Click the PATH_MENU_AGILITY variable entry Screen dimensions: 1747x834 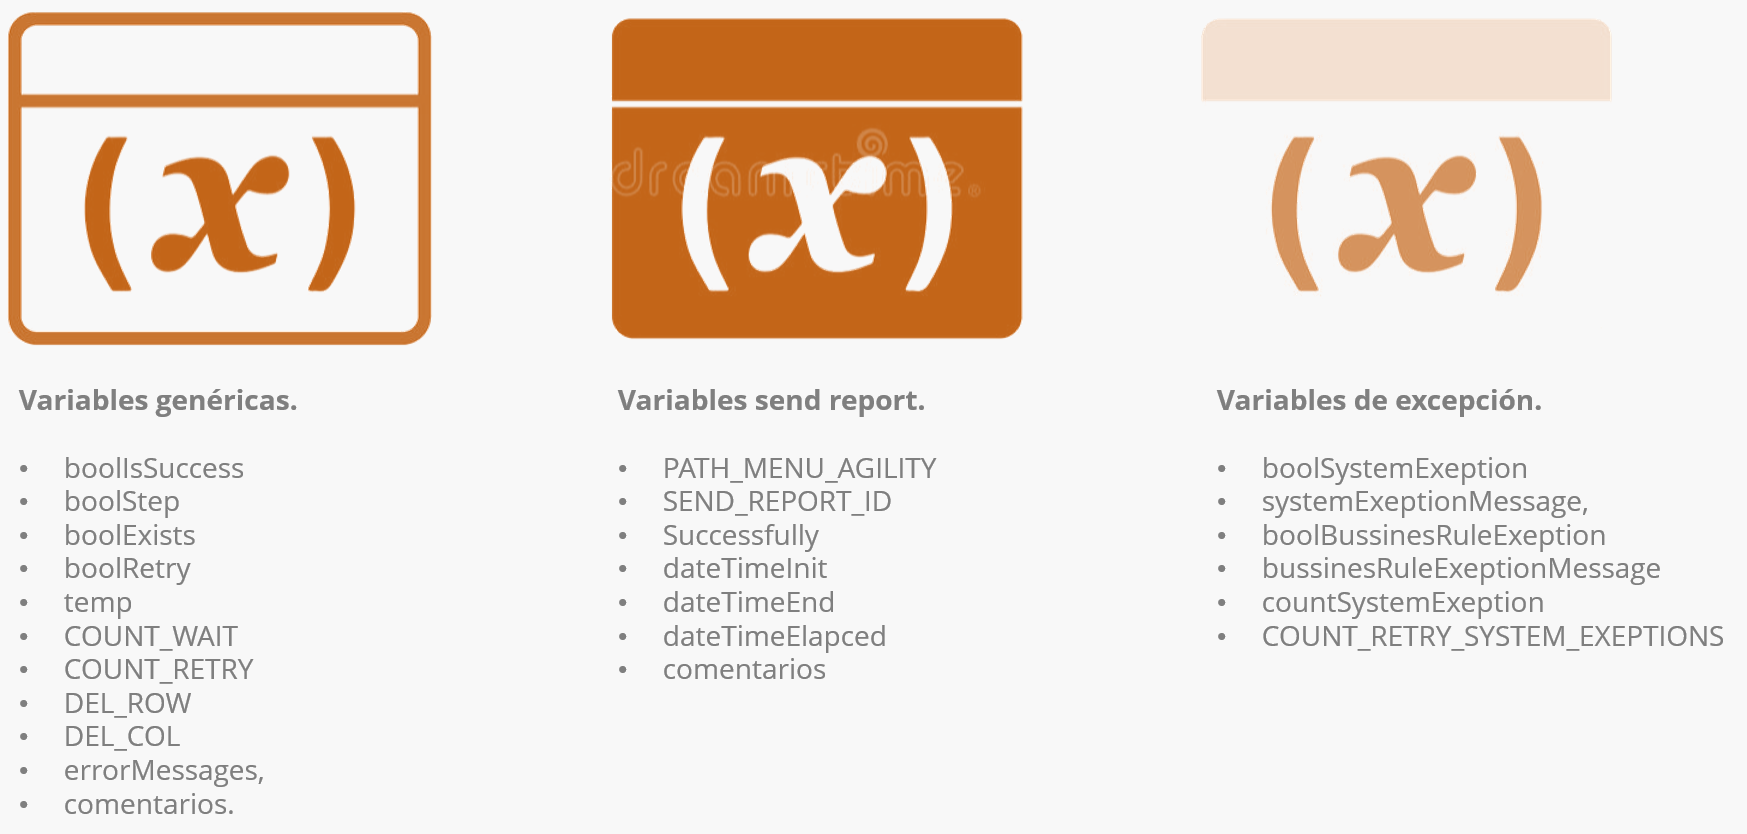[799, 468]
